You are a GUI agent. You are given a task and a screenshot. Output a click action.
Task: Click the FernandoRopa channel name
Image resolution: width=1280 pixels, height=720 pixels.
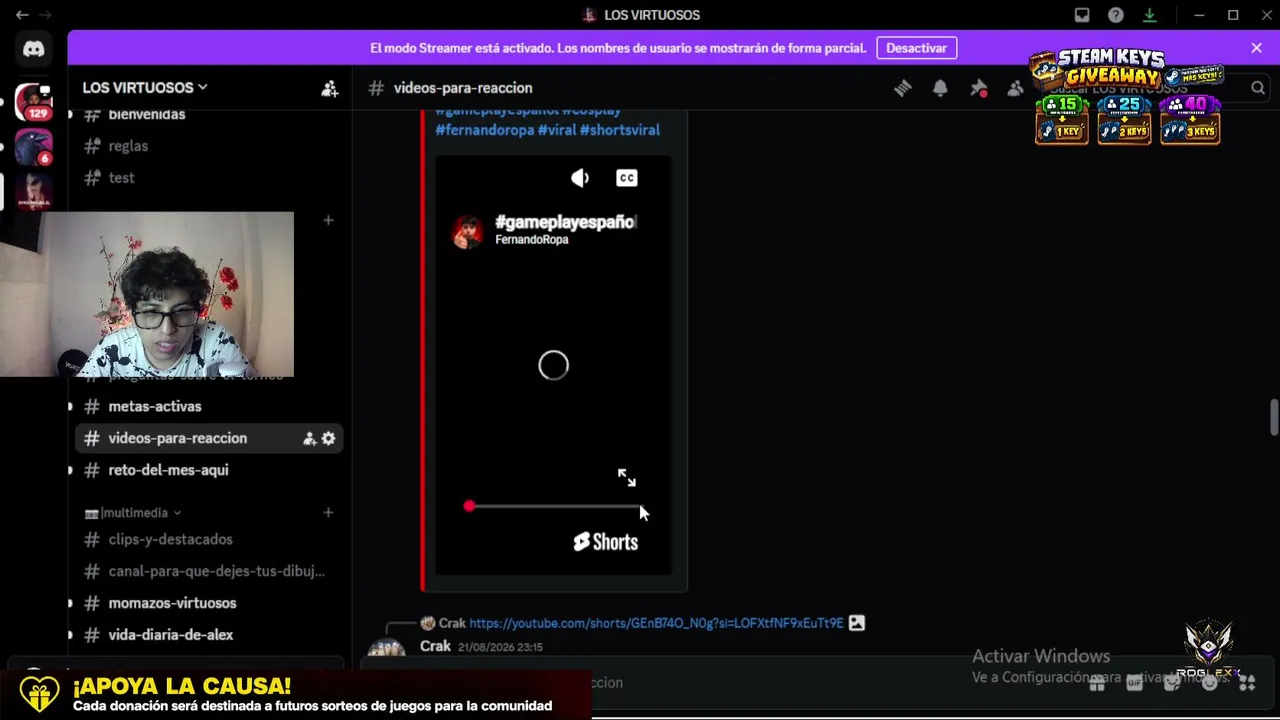point(532,240)
